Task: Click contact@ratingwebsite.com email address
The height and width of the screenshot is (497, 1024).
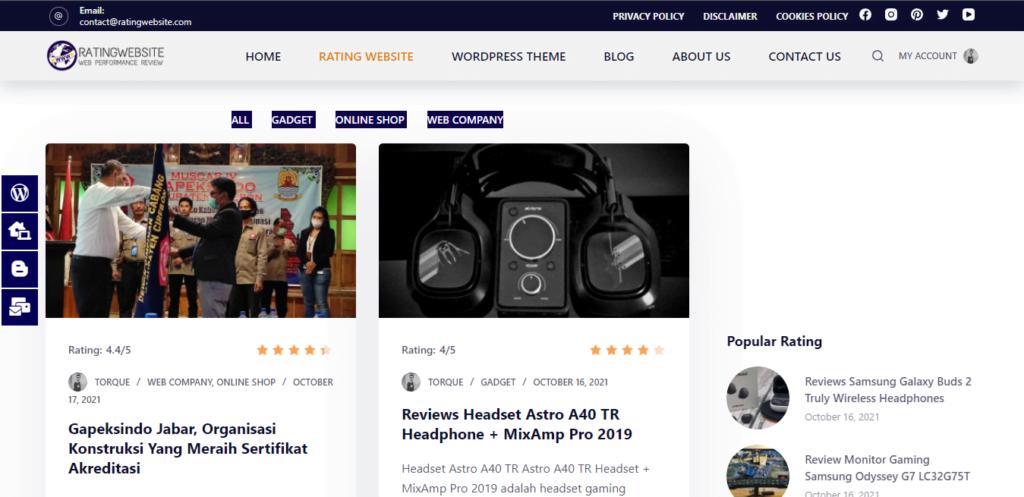Action: [x=135, y=22]
